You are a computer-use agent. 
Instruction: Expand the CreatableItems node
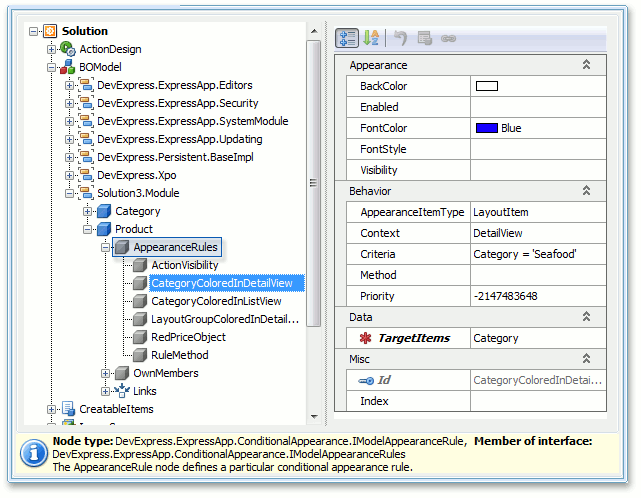(52, 409)
